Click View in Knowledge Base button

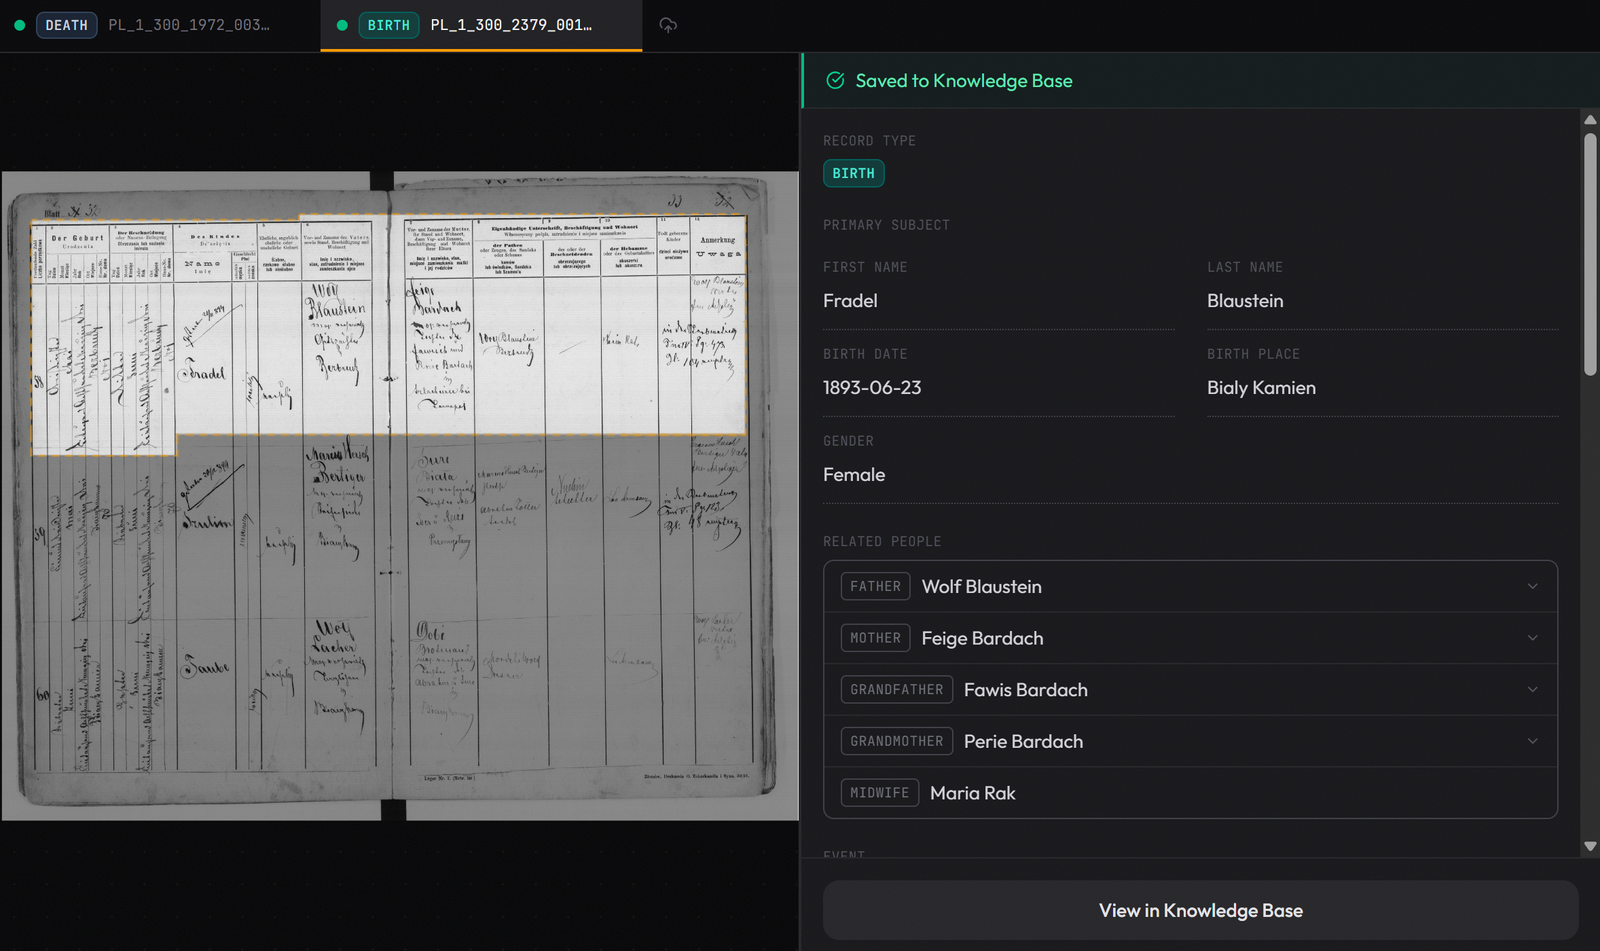(x=1200, y=910)
